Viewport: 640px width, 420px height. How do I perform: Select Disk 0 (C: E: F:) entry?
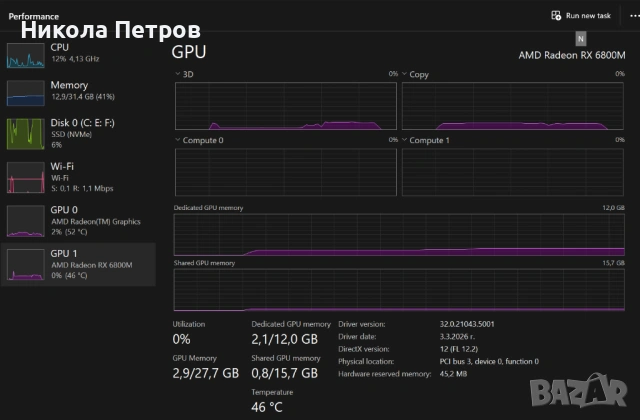[78, 133]
